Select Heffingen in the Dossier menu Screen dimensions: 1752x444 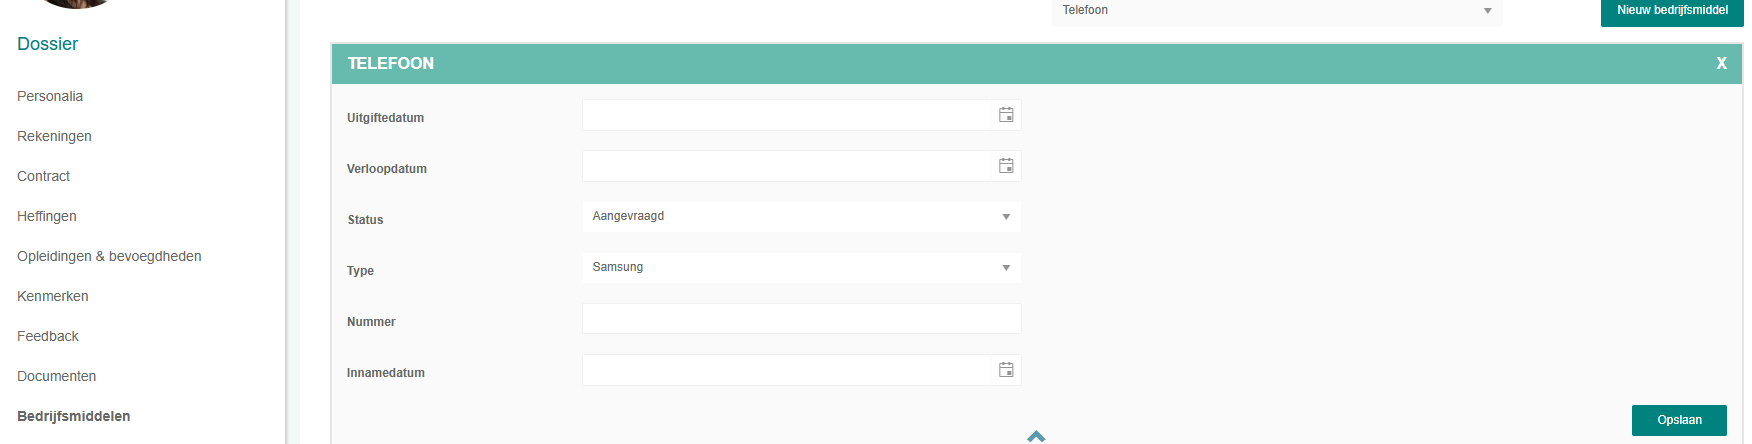(x=47, y=216)
